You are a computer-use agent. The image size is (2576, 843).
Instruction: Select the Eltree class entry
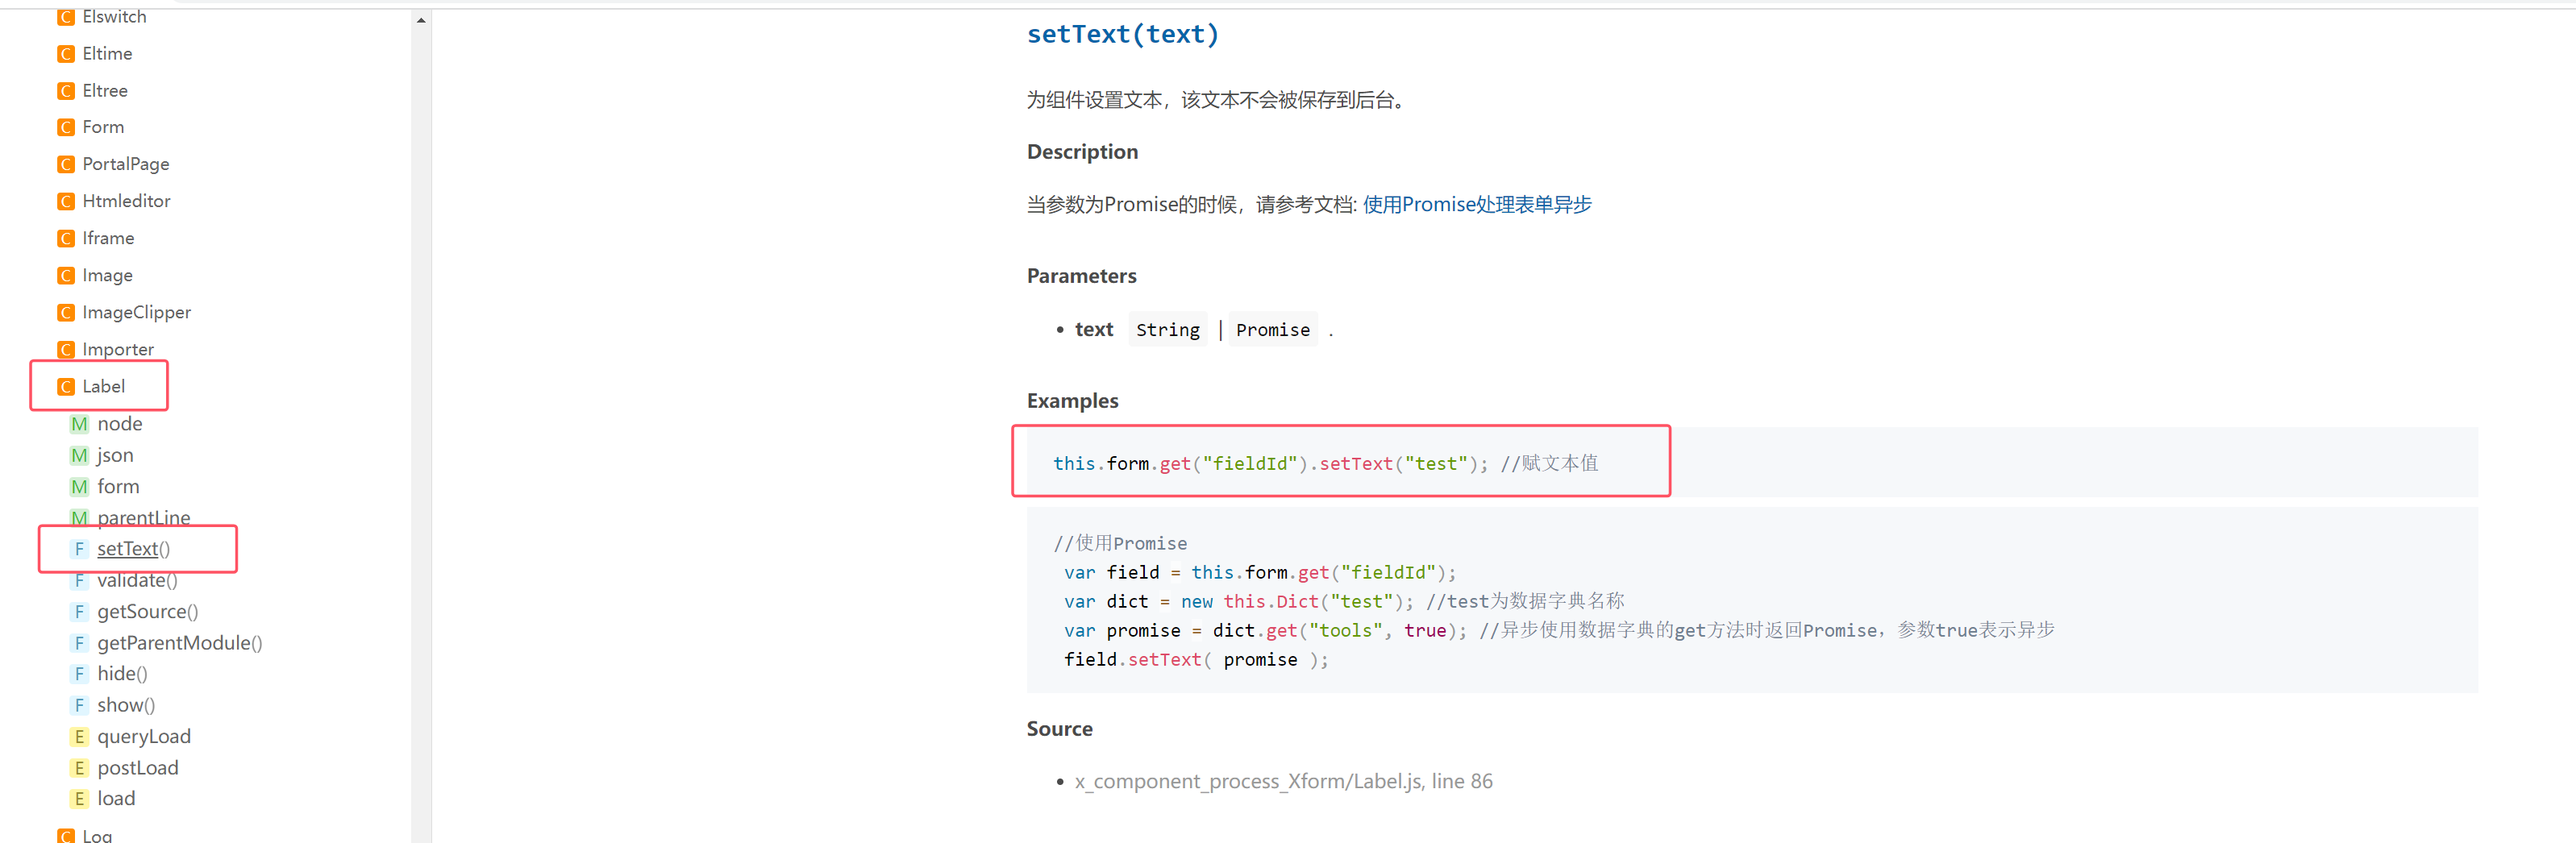105,90
